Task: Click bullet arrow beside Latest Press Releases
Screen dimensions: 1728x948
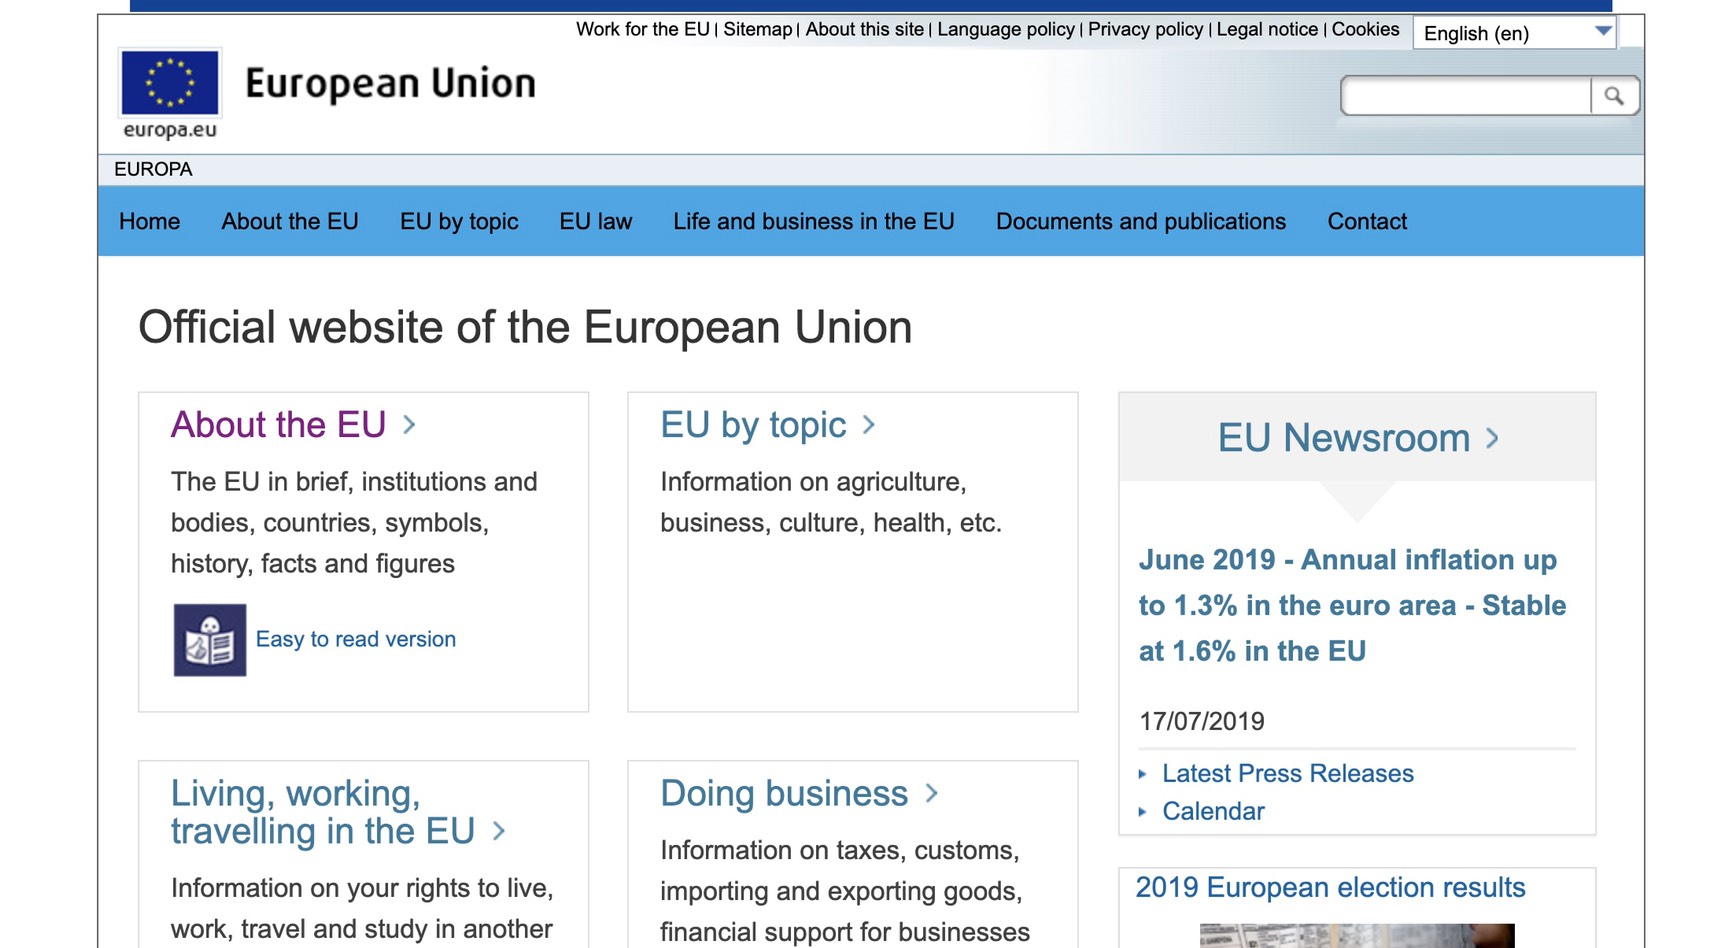Action: [x=1142, y=774]
